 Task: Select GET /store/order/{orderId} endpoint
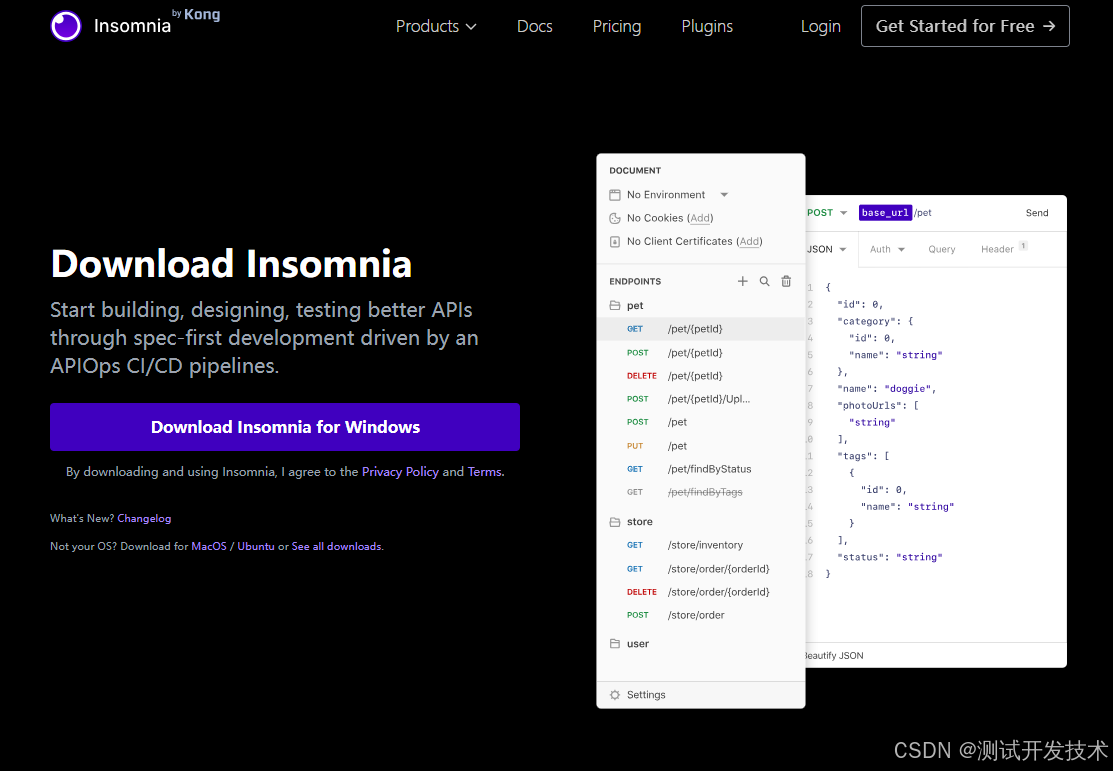(701, 569)
